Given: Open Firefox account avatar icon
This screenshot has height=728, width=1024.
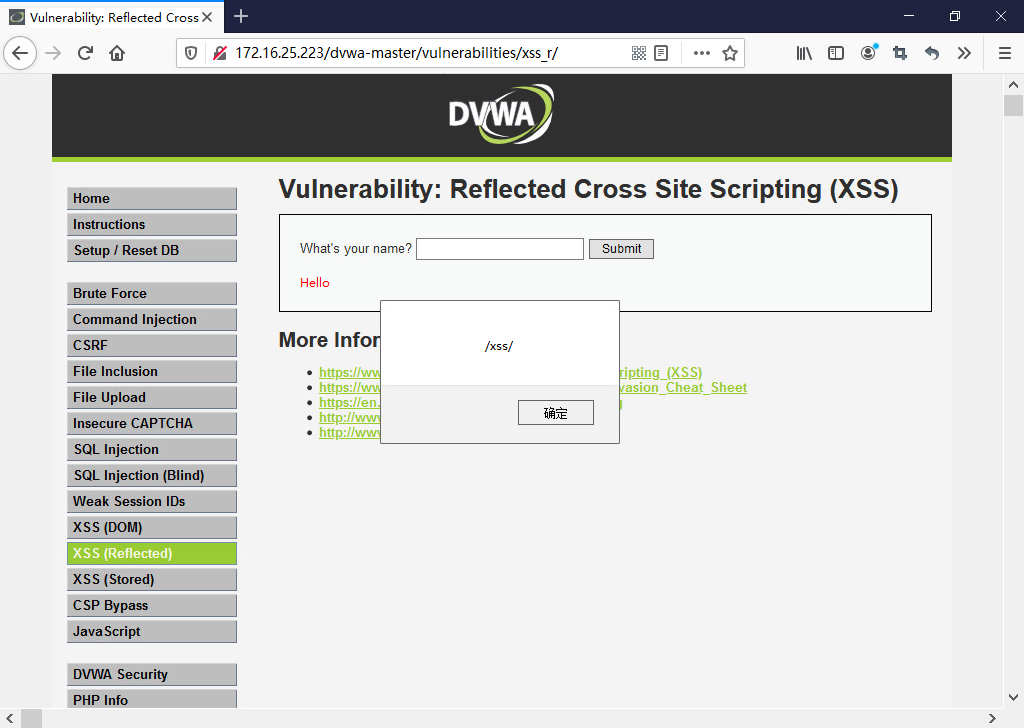Looking at the screenshot, I should pos(868,53).
